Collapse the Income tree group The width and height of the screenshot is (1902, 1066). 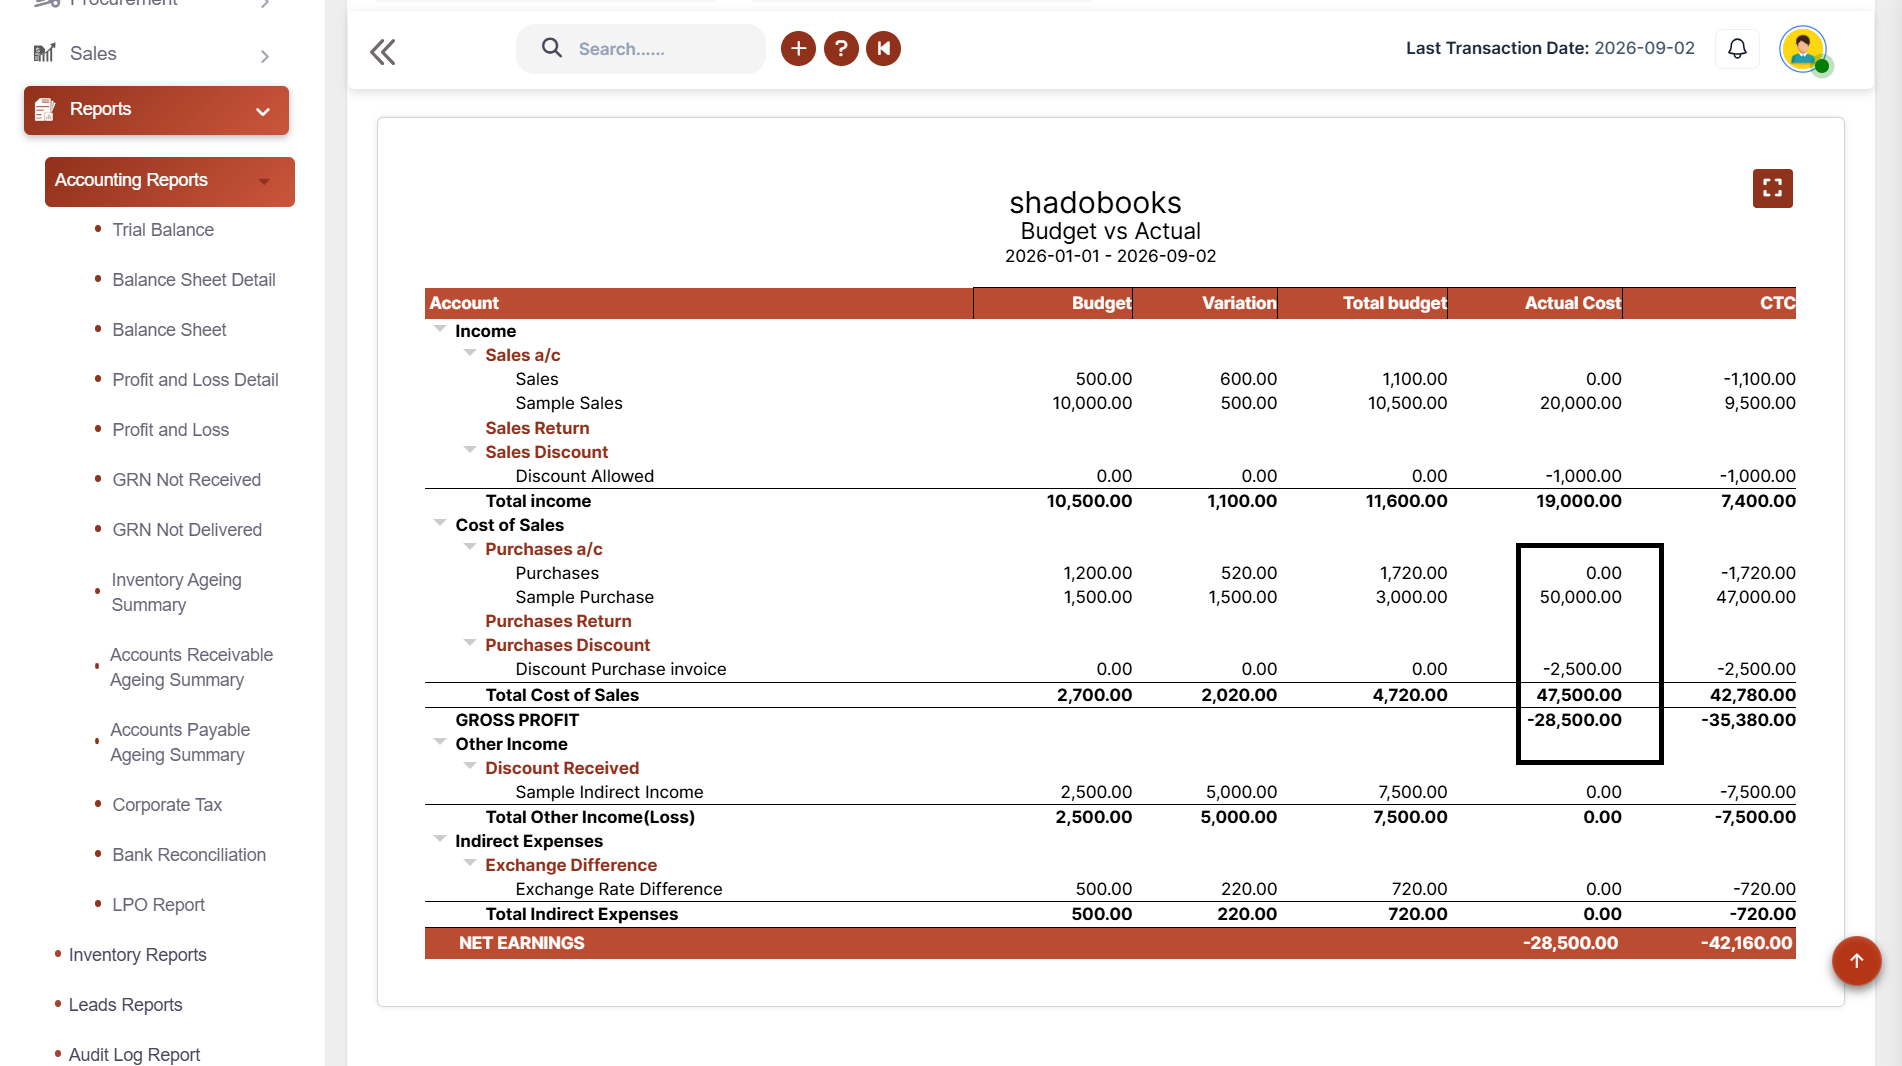tap(440, 328)
